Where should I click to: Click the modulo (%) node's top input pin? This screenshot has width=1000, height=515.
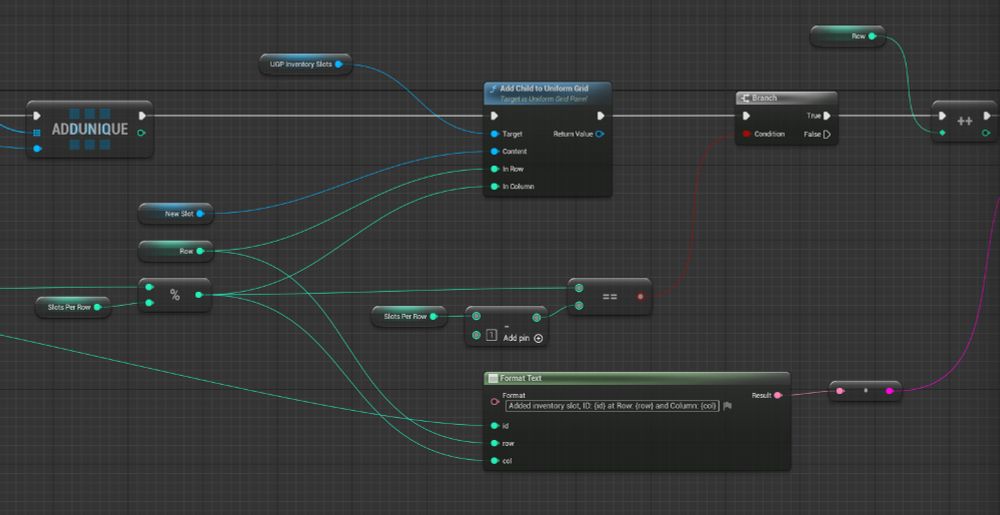pos(149,287)
